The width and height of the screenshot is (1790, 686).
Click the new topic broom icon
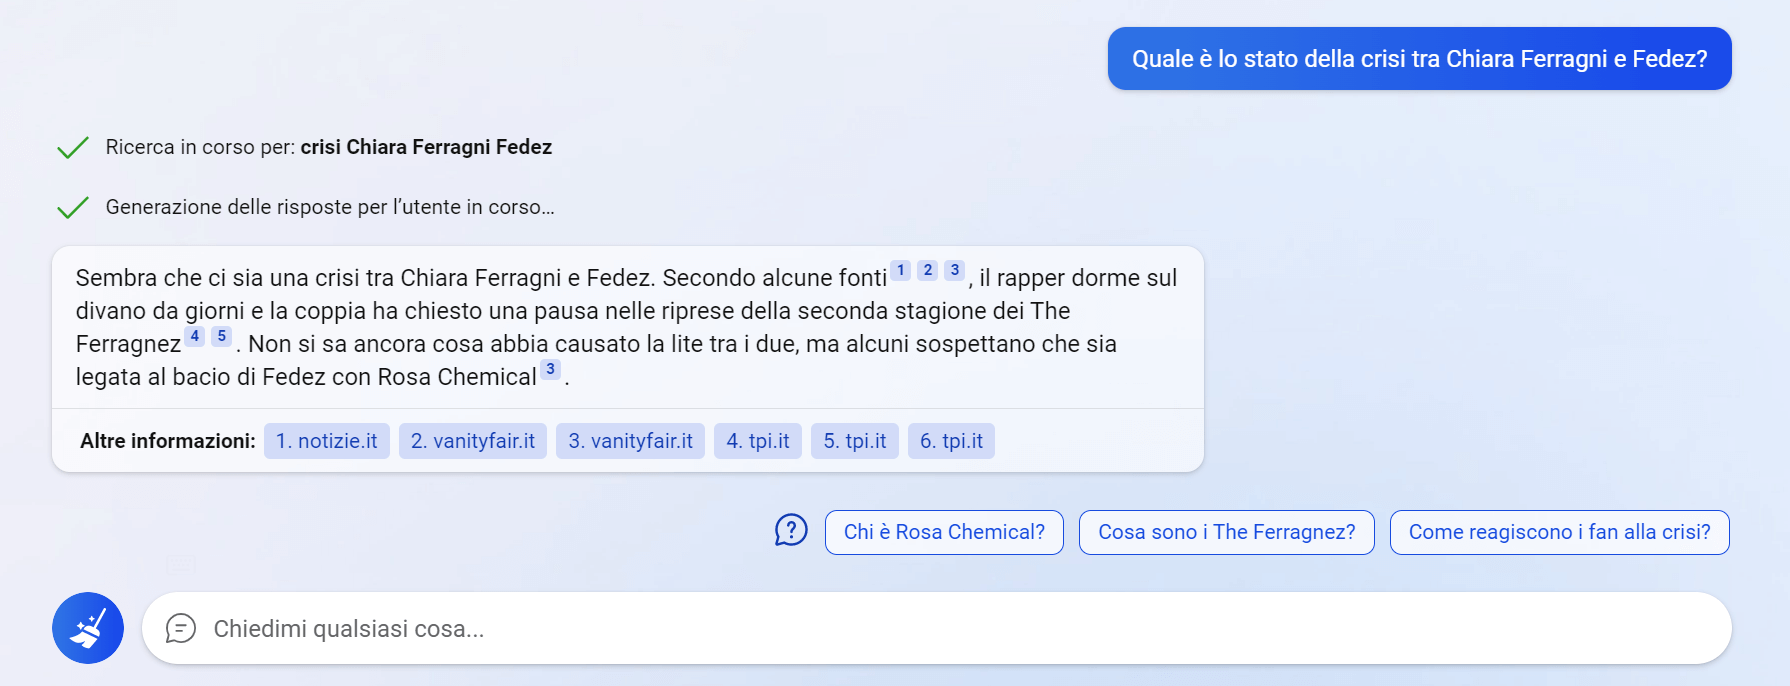click(88, 628)
